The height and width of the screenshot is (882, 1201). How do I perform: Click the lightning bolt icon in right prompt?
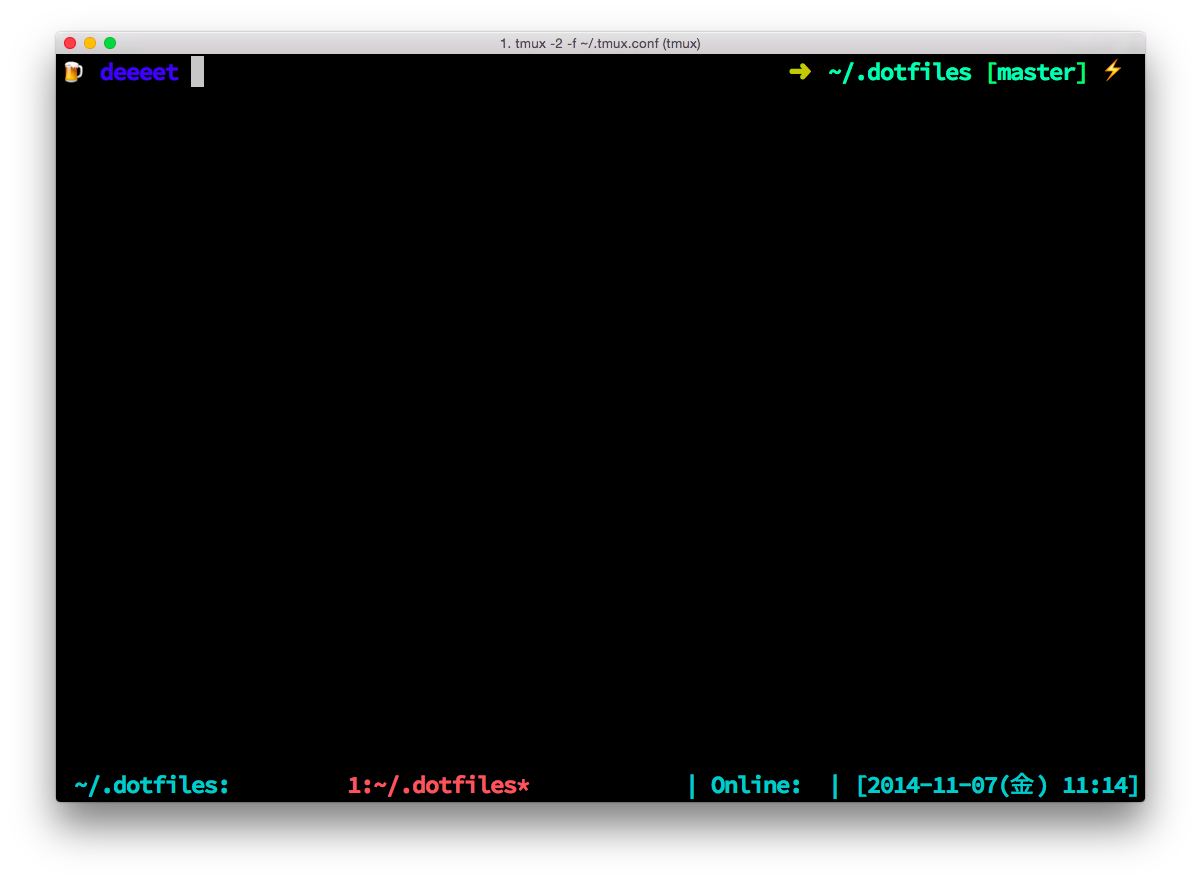point(1112,71)
